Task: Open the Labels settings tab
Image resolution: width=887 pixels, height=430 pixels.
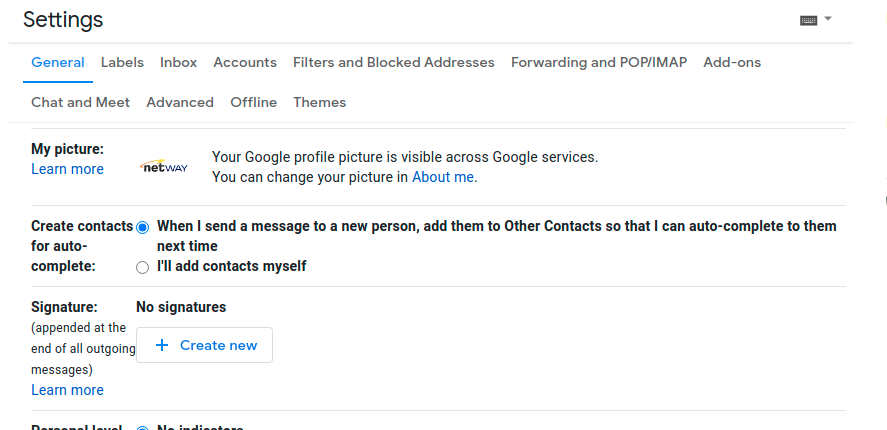Action: pyautogui.click(x=122, y=62)
